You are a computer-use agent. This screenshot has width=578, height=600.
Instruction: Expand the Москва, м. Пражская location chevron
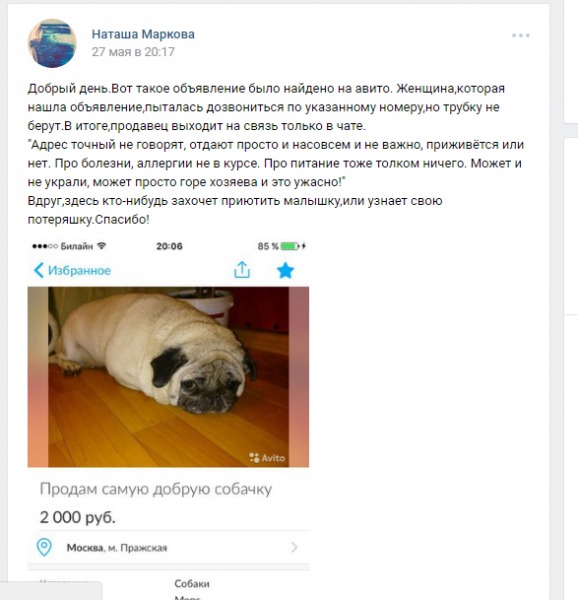[x=294, y=547]
